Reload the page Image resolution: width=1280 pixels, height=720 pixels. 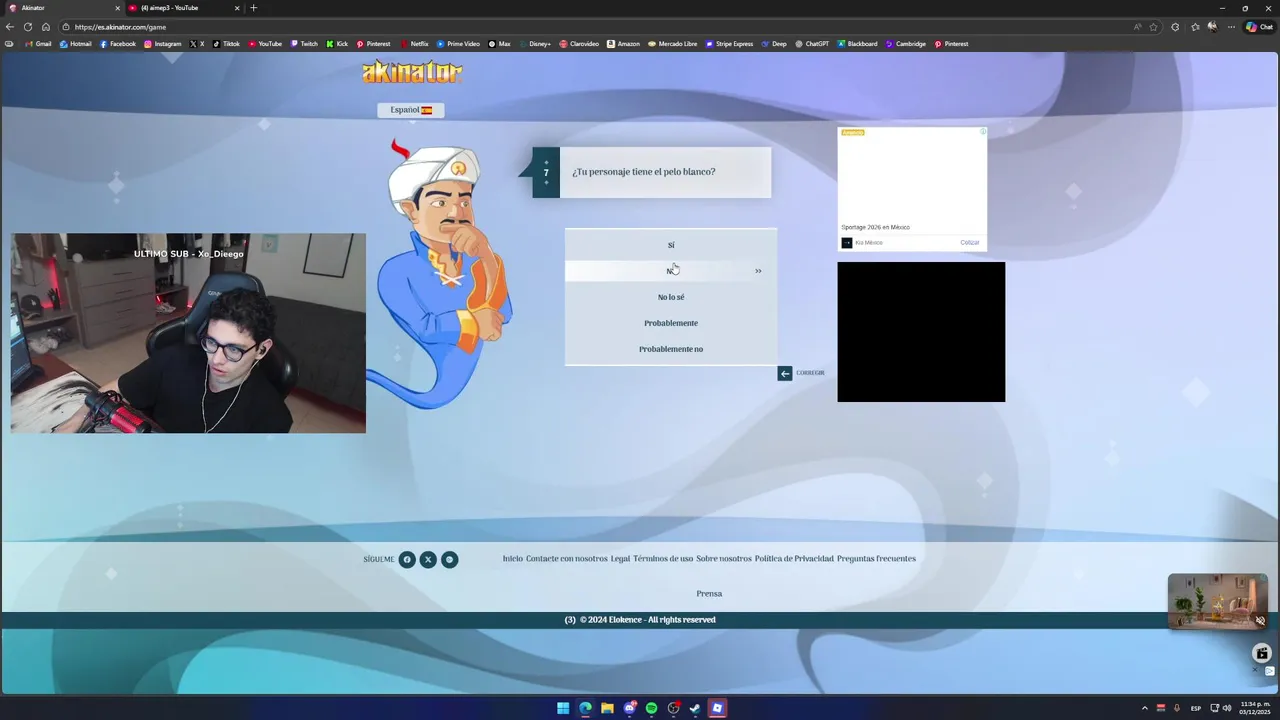pos(28,27)
